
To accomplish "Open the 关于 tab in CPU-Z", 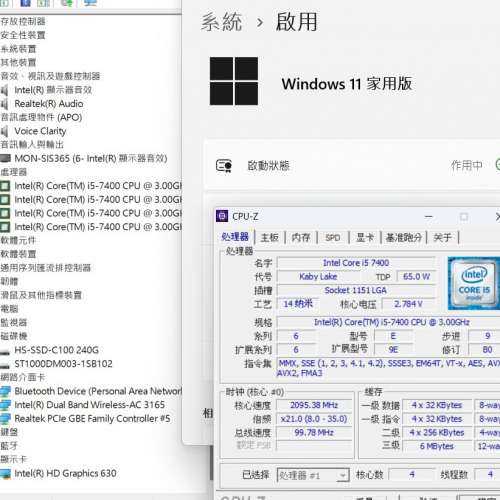I will pyautogui.click(x=442, y=237).
